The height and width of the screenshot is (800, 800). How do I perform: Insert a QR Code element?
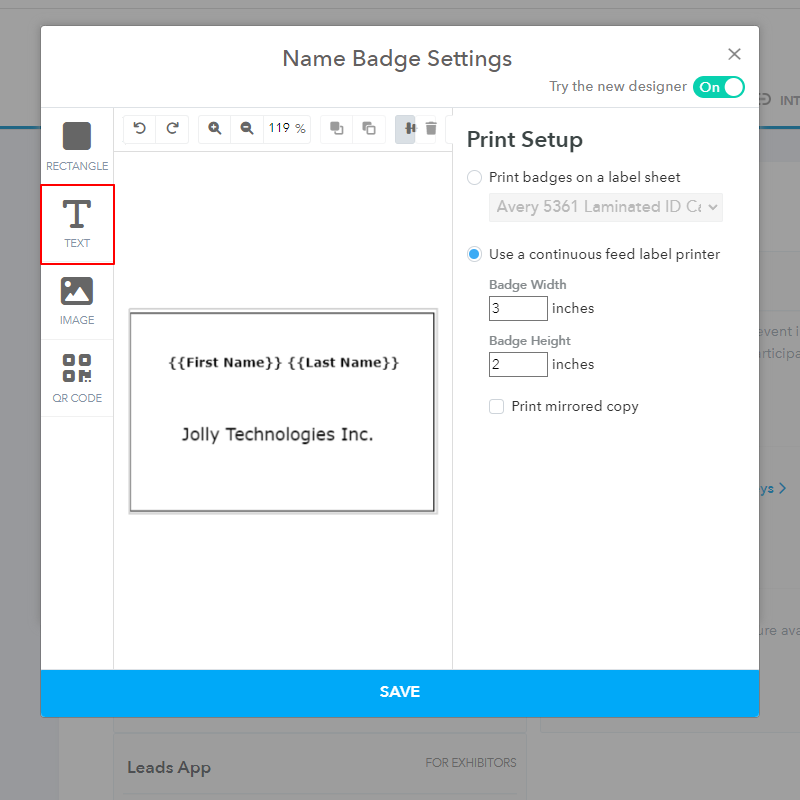(x=77, y=378)
